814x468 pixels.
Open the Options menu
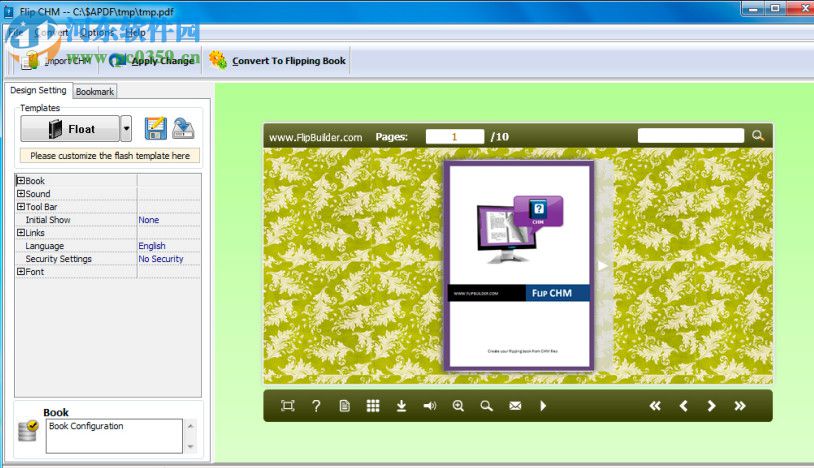[x=97, y=32]
